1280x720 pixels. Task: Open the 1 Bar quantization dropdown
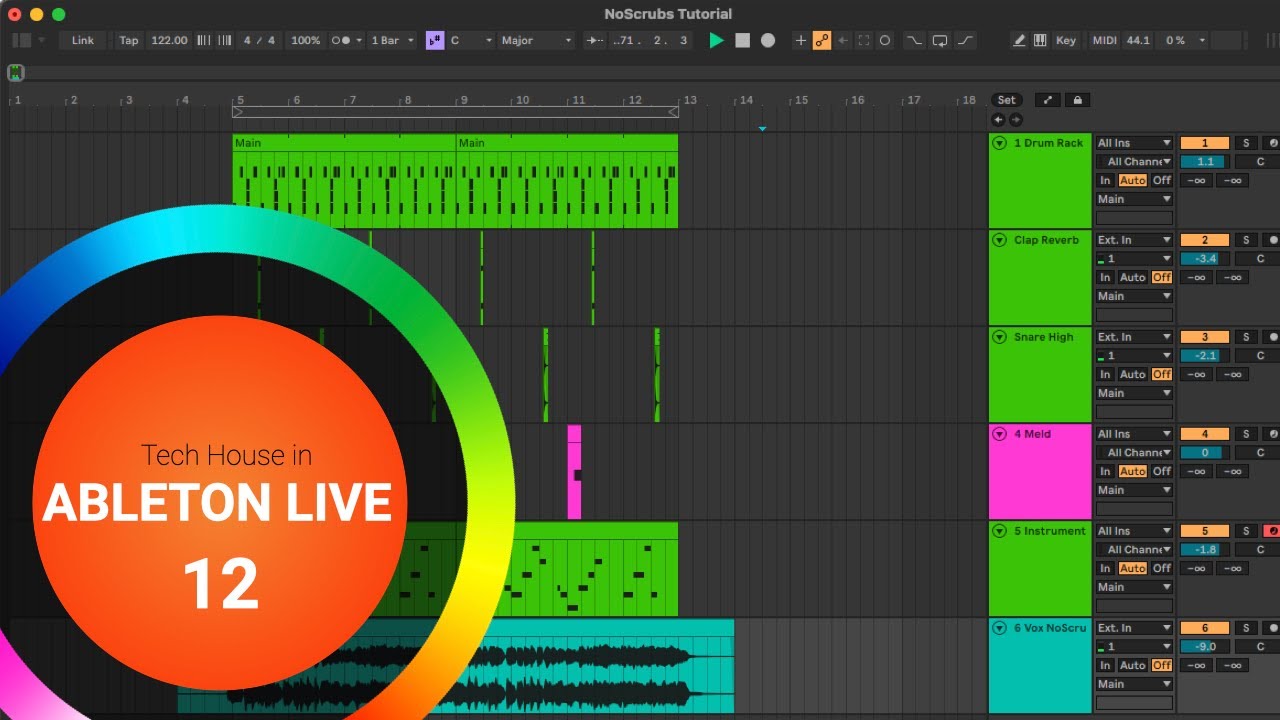coord(391,40)
